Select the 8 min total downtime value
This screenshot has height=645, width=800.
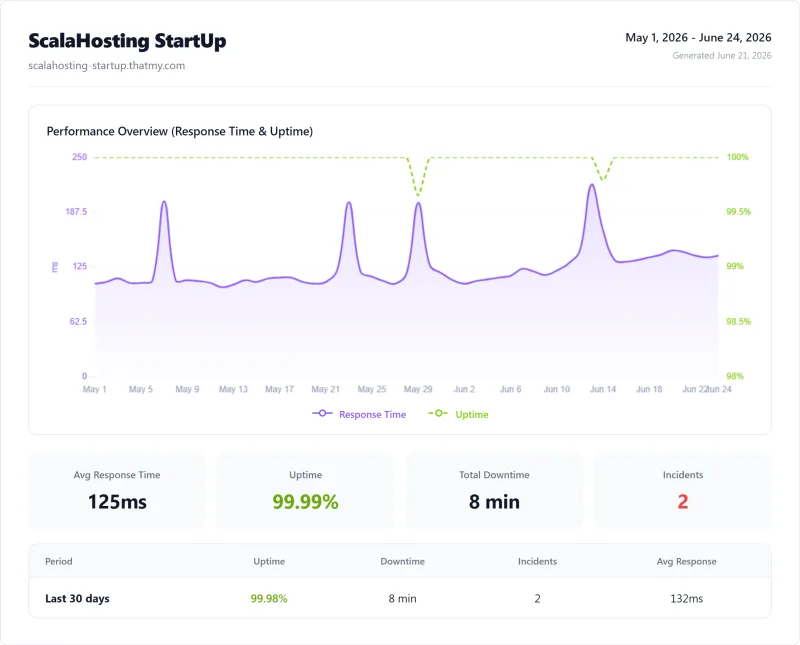click(494, 502)
